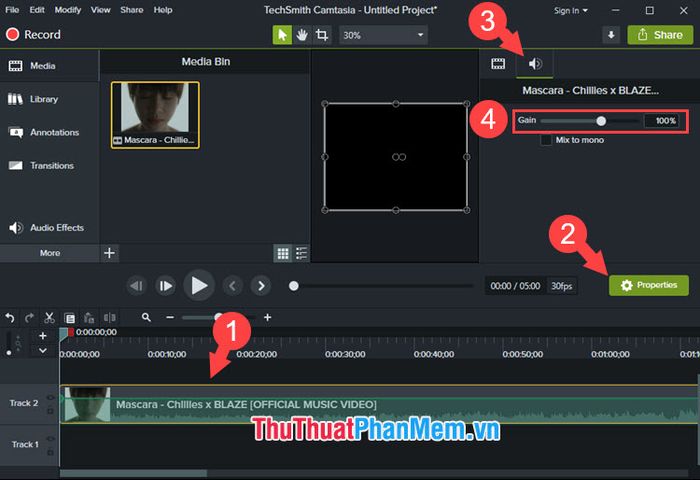Click the timeline zoom out minus
Image resolution: width=700 pixels, height=480 pixels.
tap(170, 317)
